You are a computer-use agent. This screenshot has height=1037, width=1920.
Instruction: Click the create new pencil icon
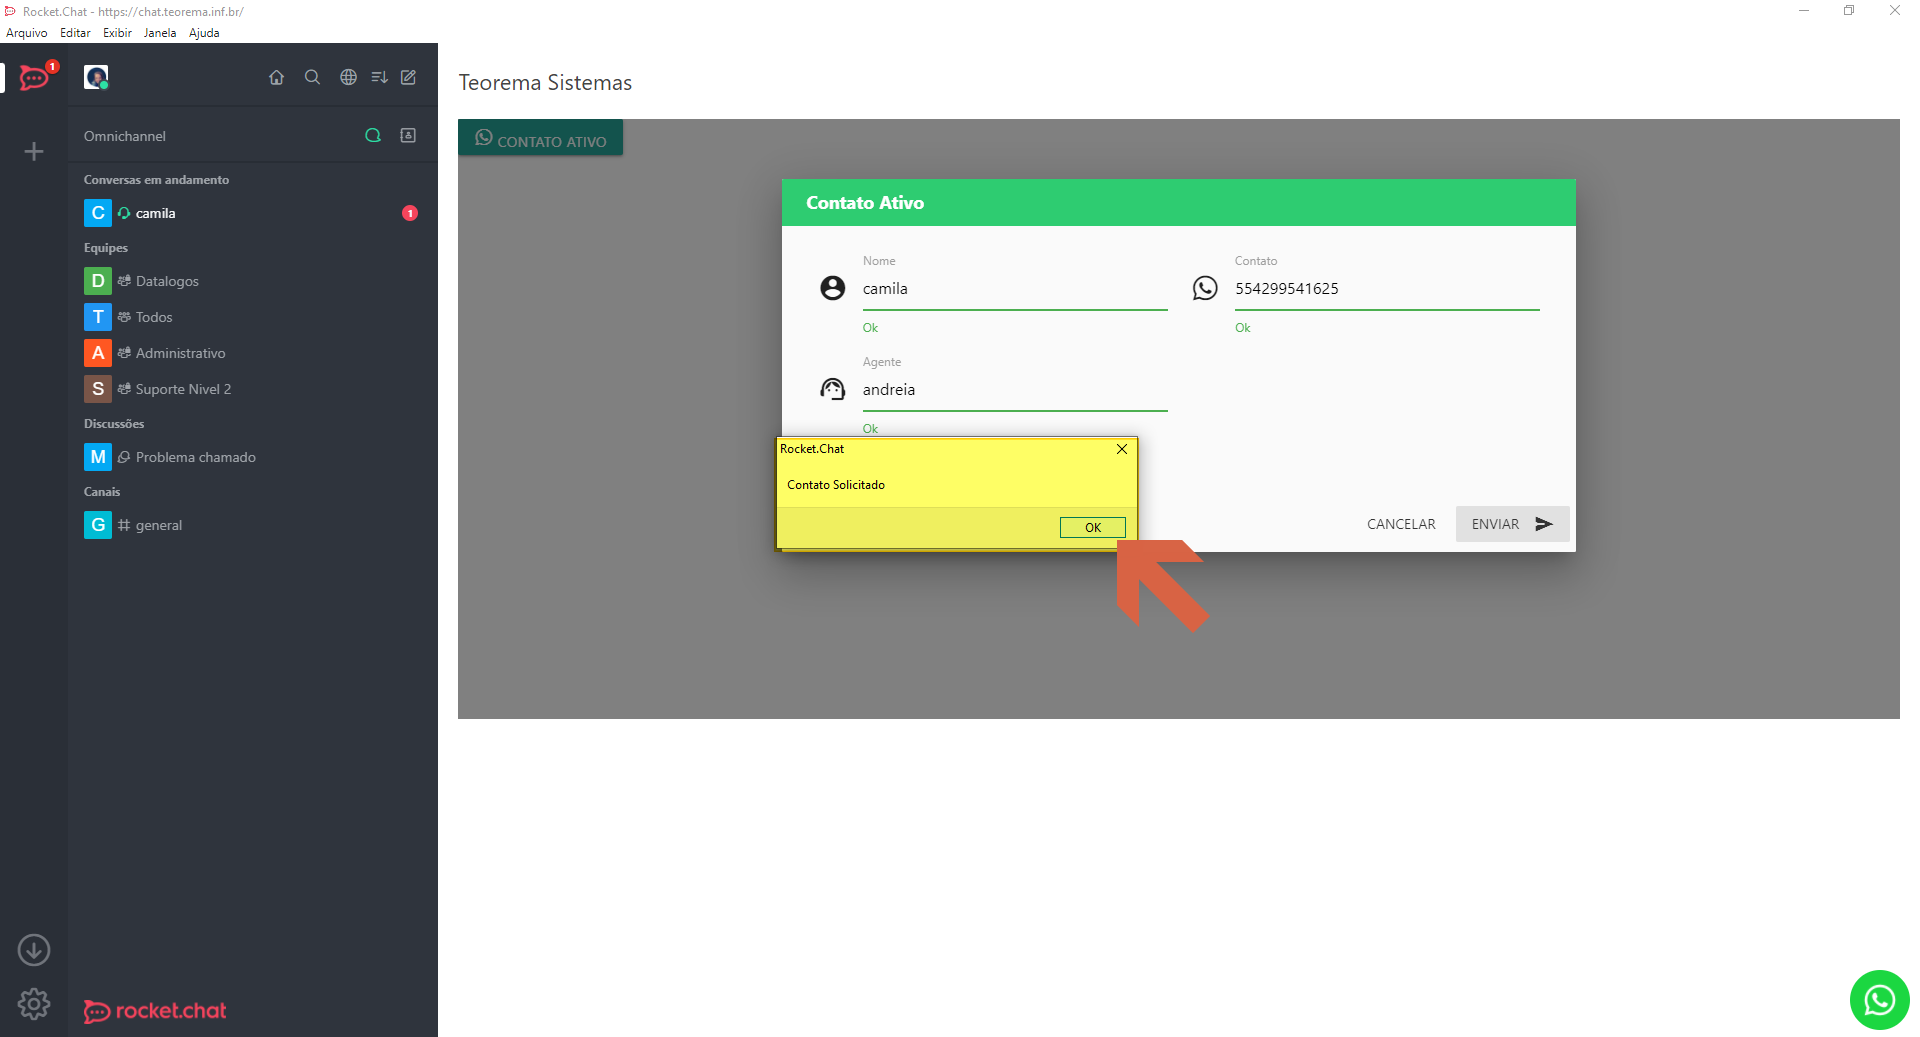coord(409,77)
